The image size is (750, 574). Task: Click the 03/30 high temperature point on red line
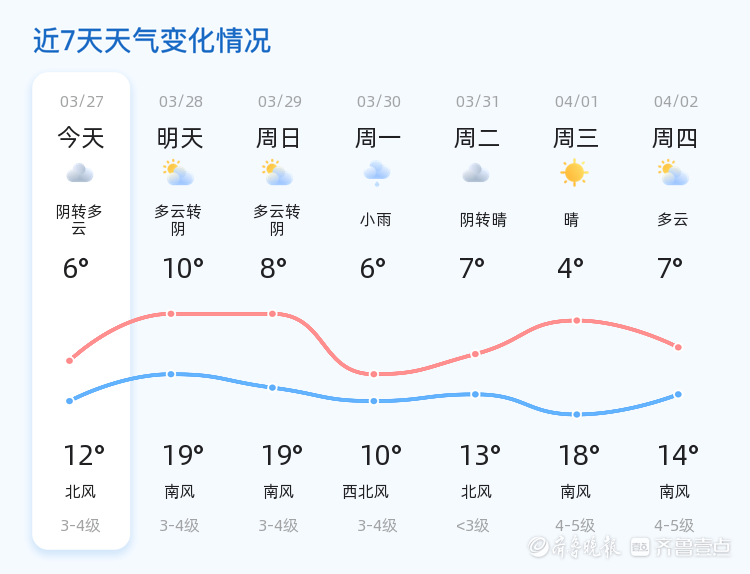[374, 374]
